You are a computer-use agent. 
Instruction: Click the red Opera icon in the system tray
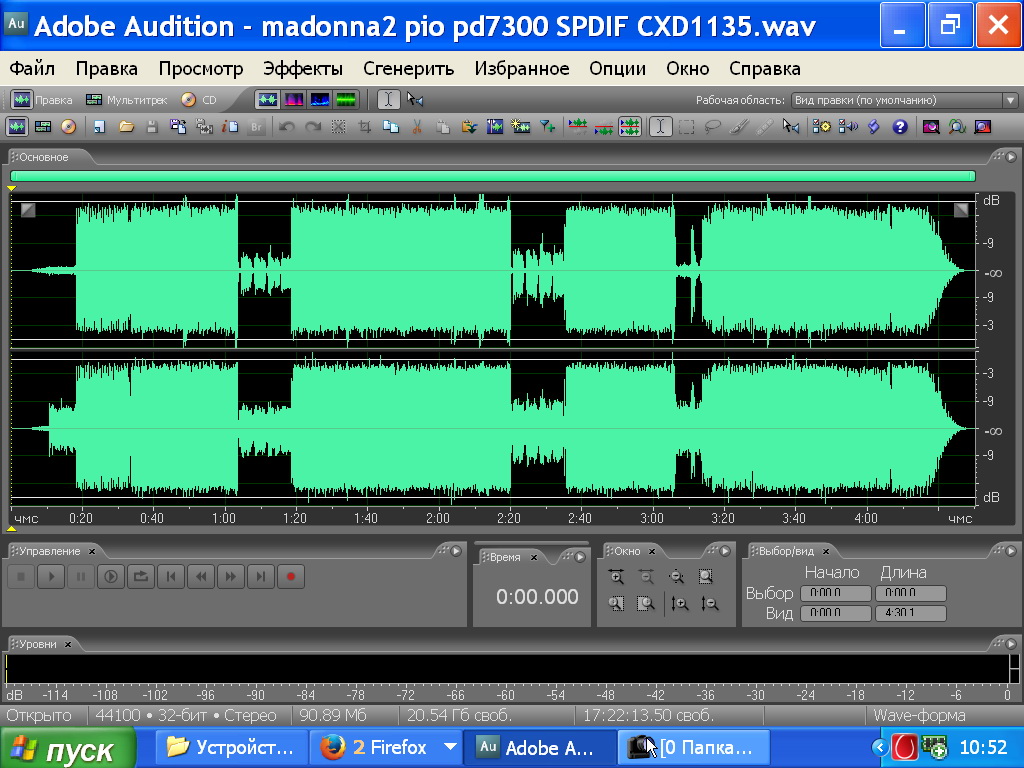pyautogui.click(x=904, y=747)
